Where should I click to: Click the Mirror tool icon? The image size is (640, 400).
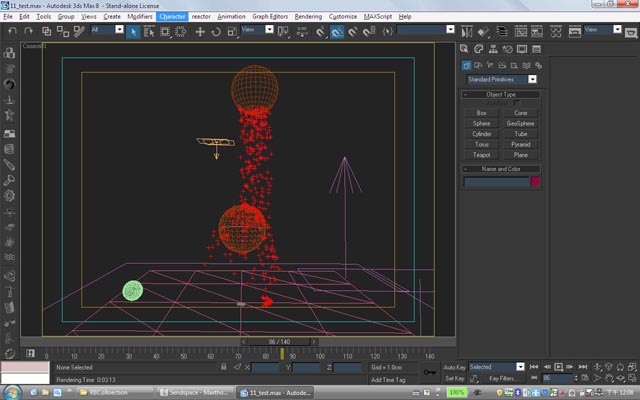click(x=467, y=31)
